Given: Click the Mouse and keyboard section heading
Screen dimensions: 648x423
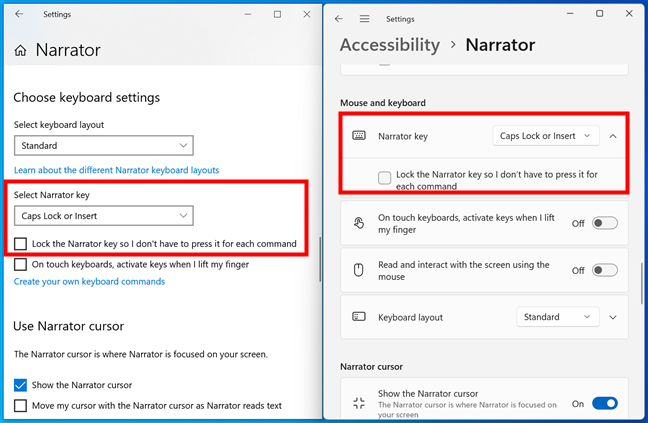Looking at the screenshot, I should click(383, 103).
